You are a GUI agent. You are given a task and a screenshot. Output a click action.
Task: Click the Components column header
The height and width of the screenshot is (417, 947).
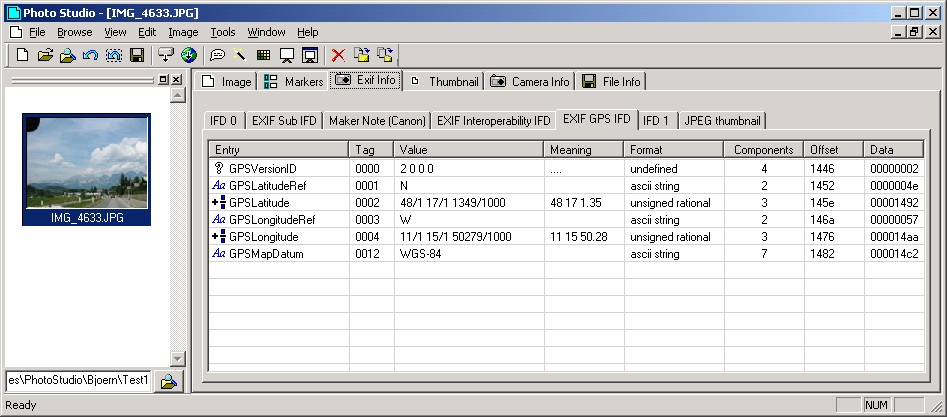tap(763, 150)
